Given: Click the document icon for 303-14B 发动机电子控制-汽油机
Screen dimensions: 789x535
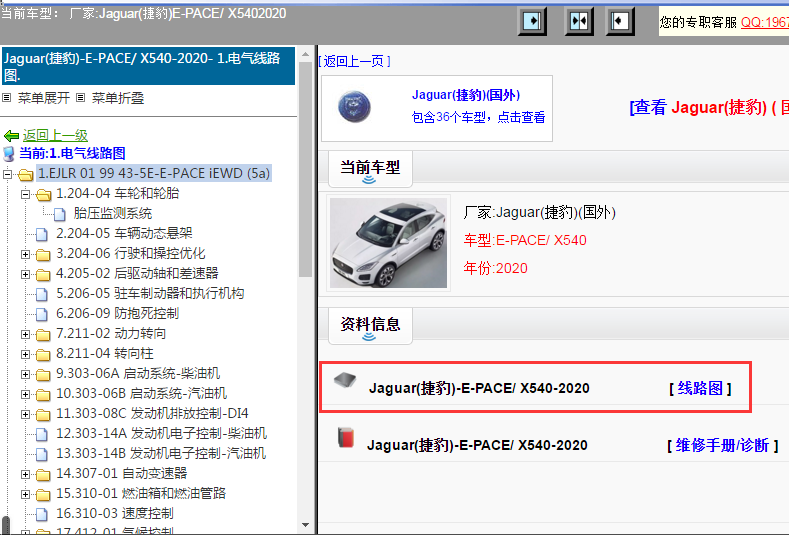Looking at the screenshot, I should 42,454.
